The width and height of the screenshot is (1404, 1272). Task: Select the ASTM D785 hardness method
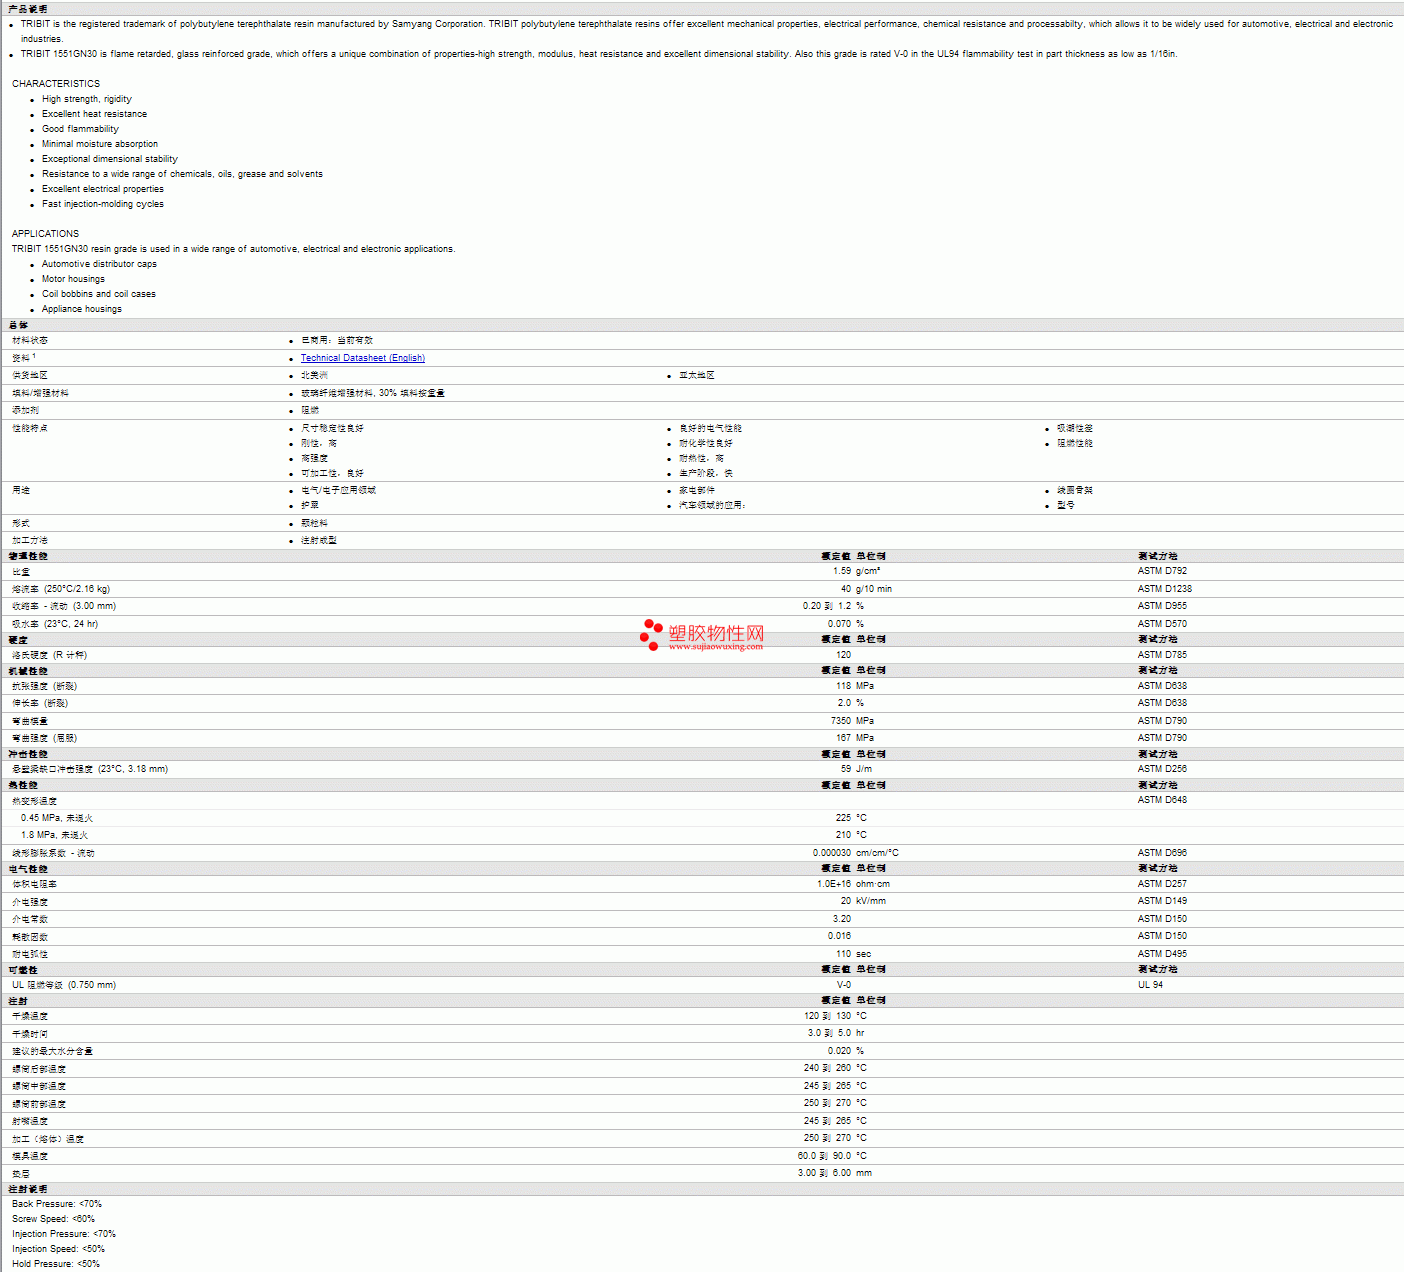(x=1162, y=655)
